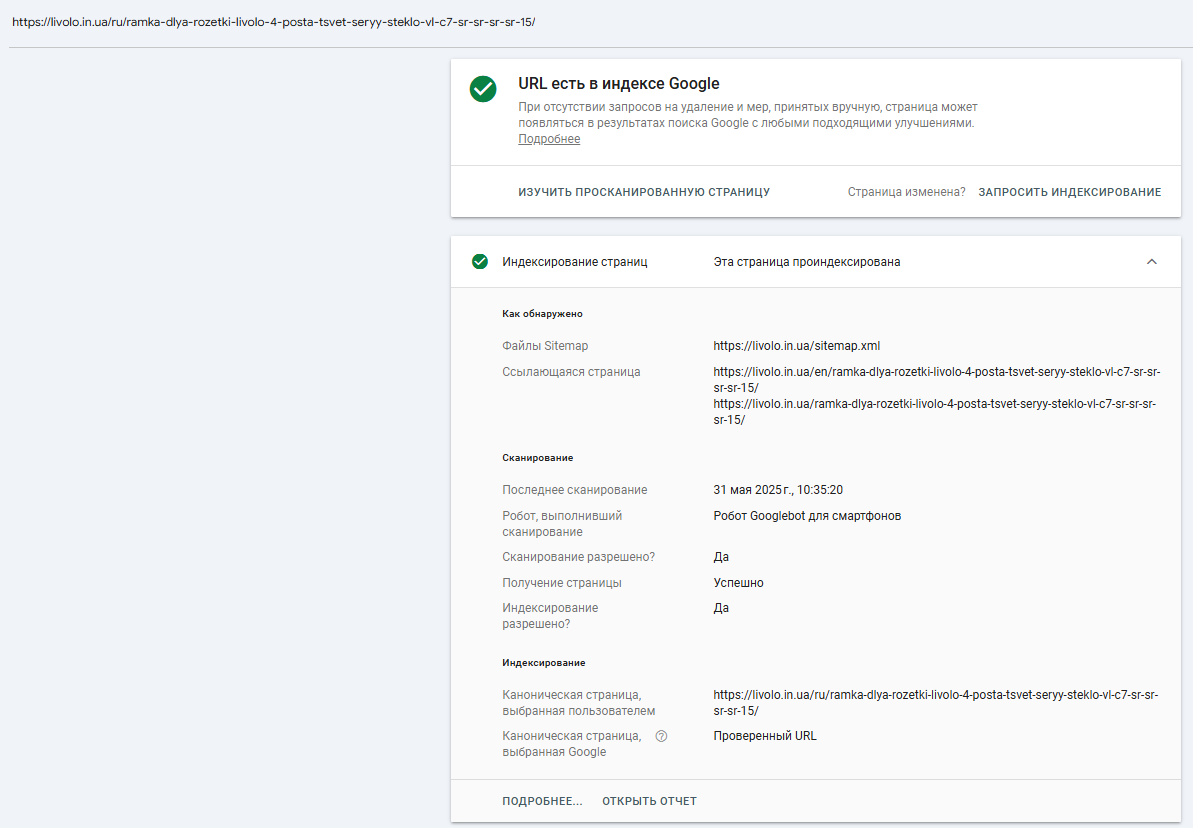This screenshot has height=828, width=1193.
Task: Click Каноническая страница, выбранная пользователем label
Action: click(x=578, y=702)
